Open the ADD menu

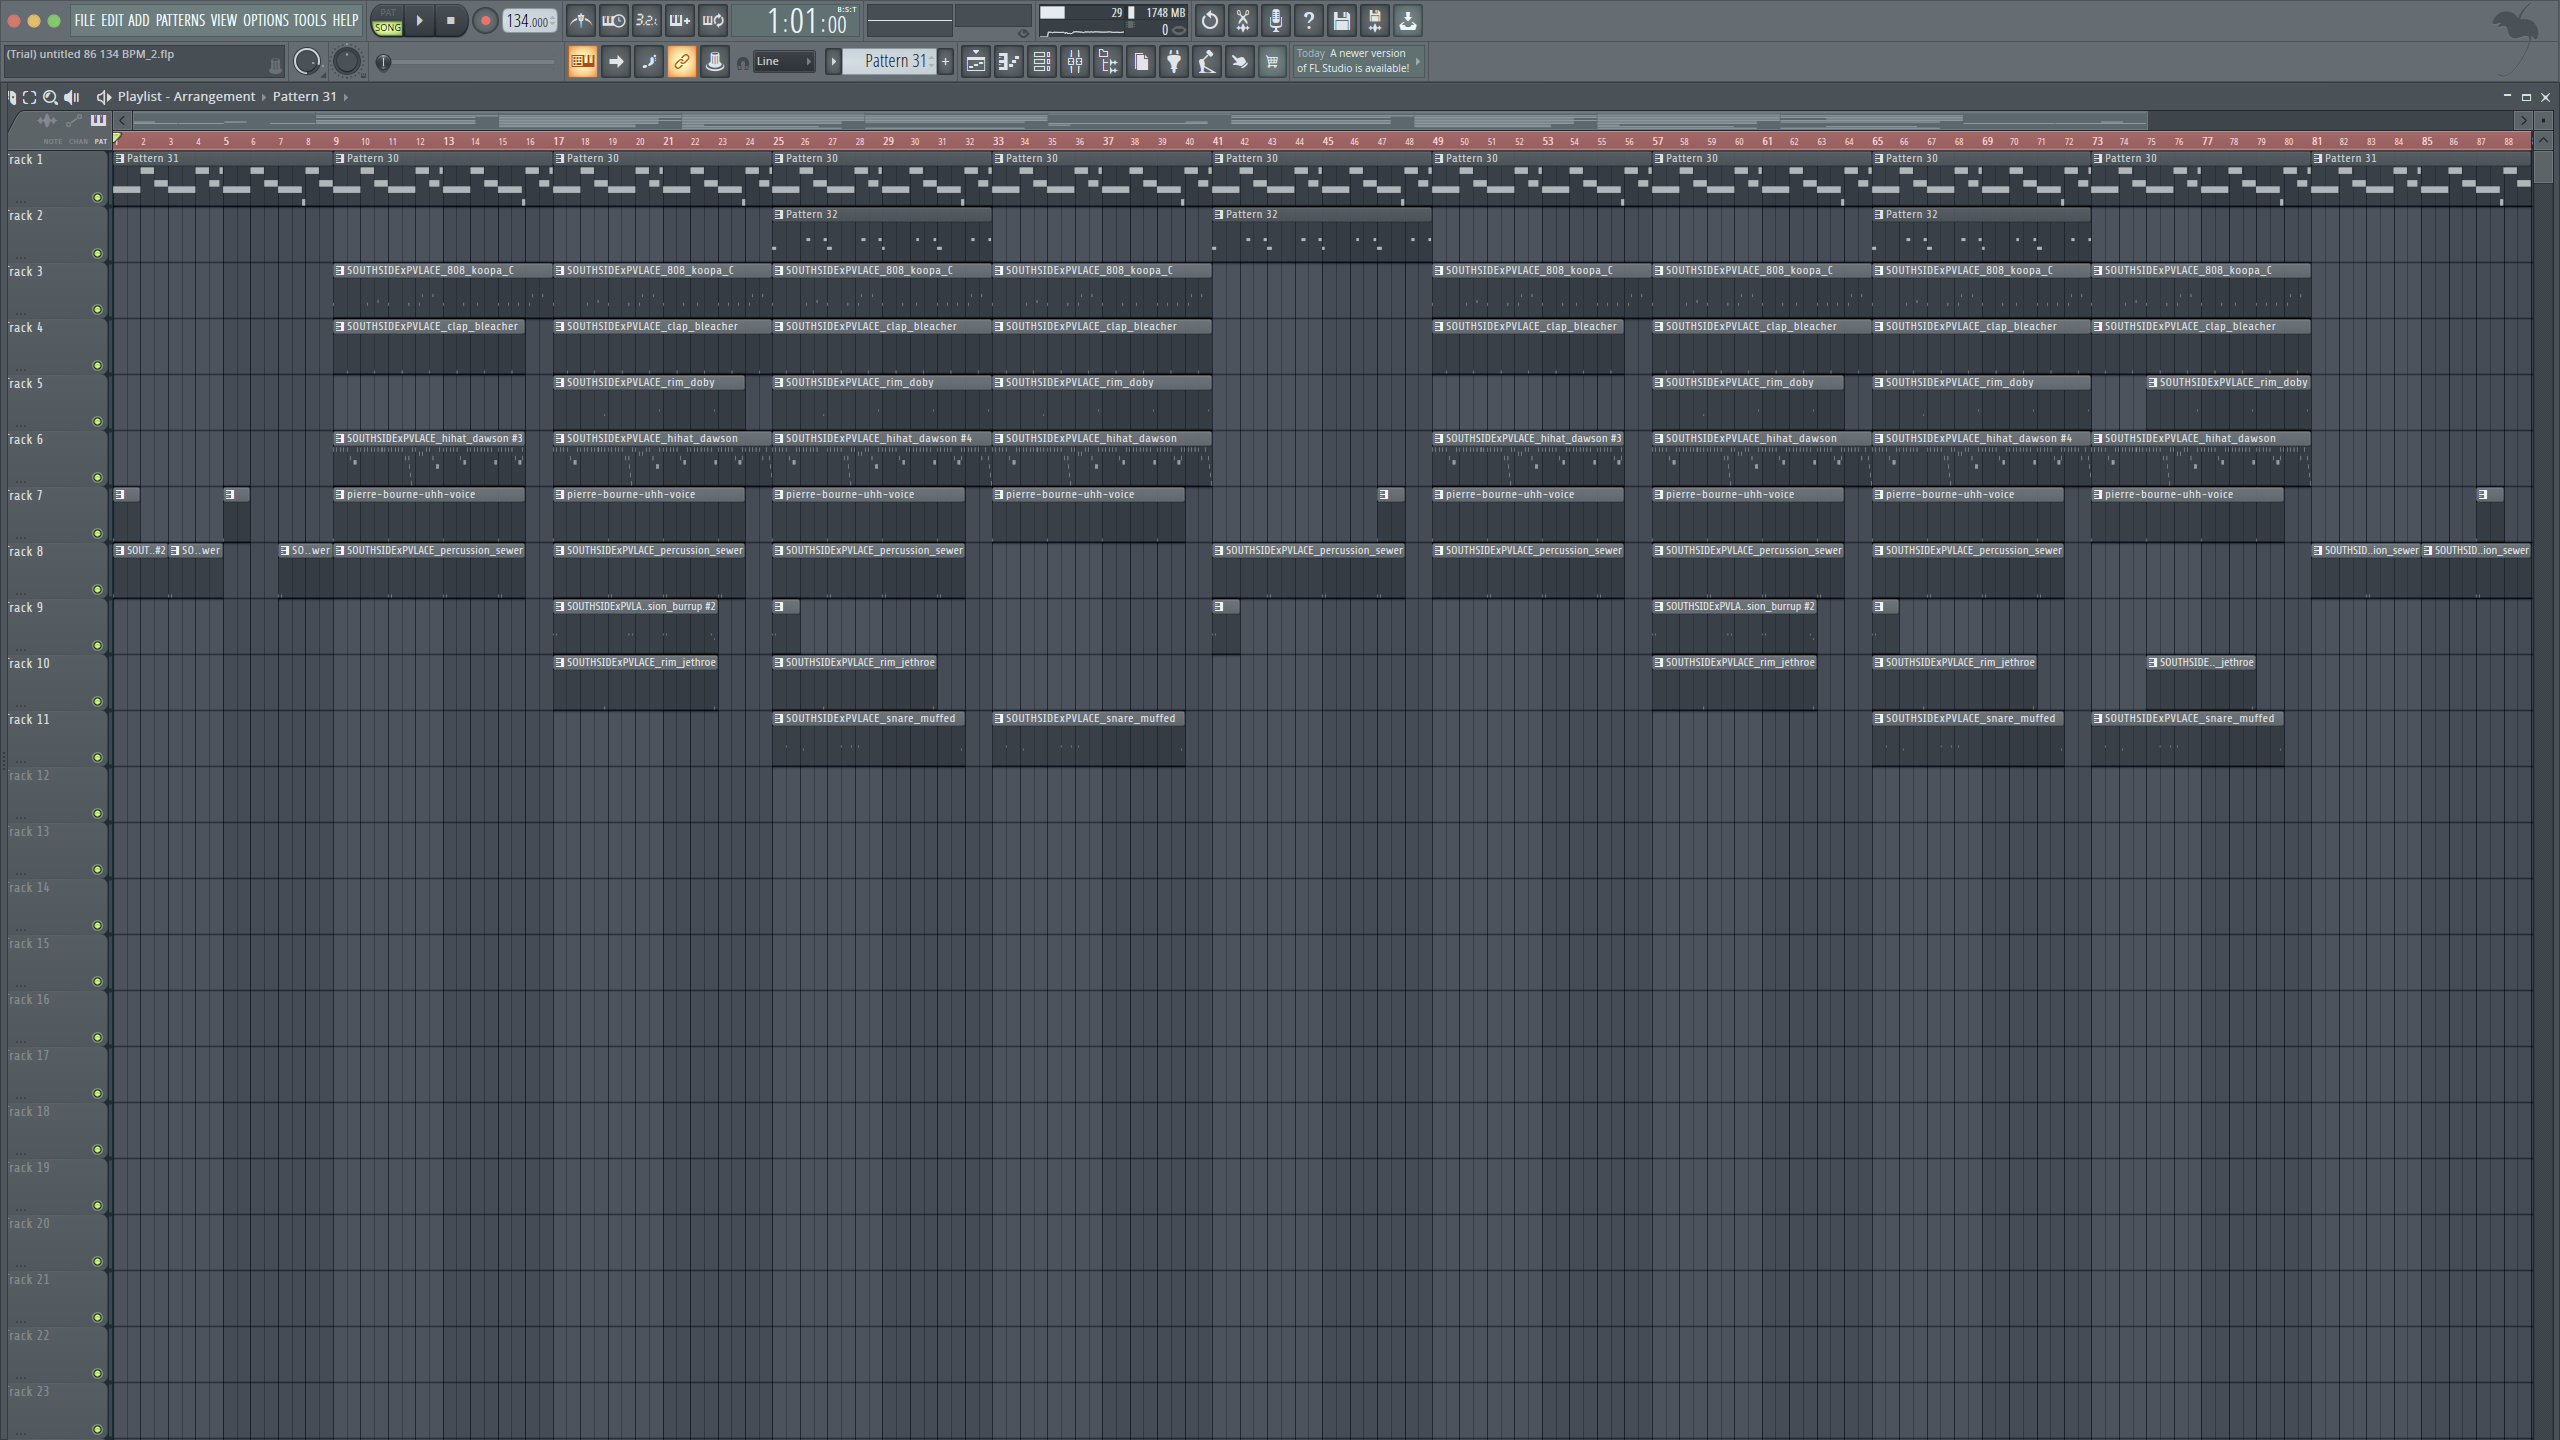pyautogui.click(x=139, y=20)
